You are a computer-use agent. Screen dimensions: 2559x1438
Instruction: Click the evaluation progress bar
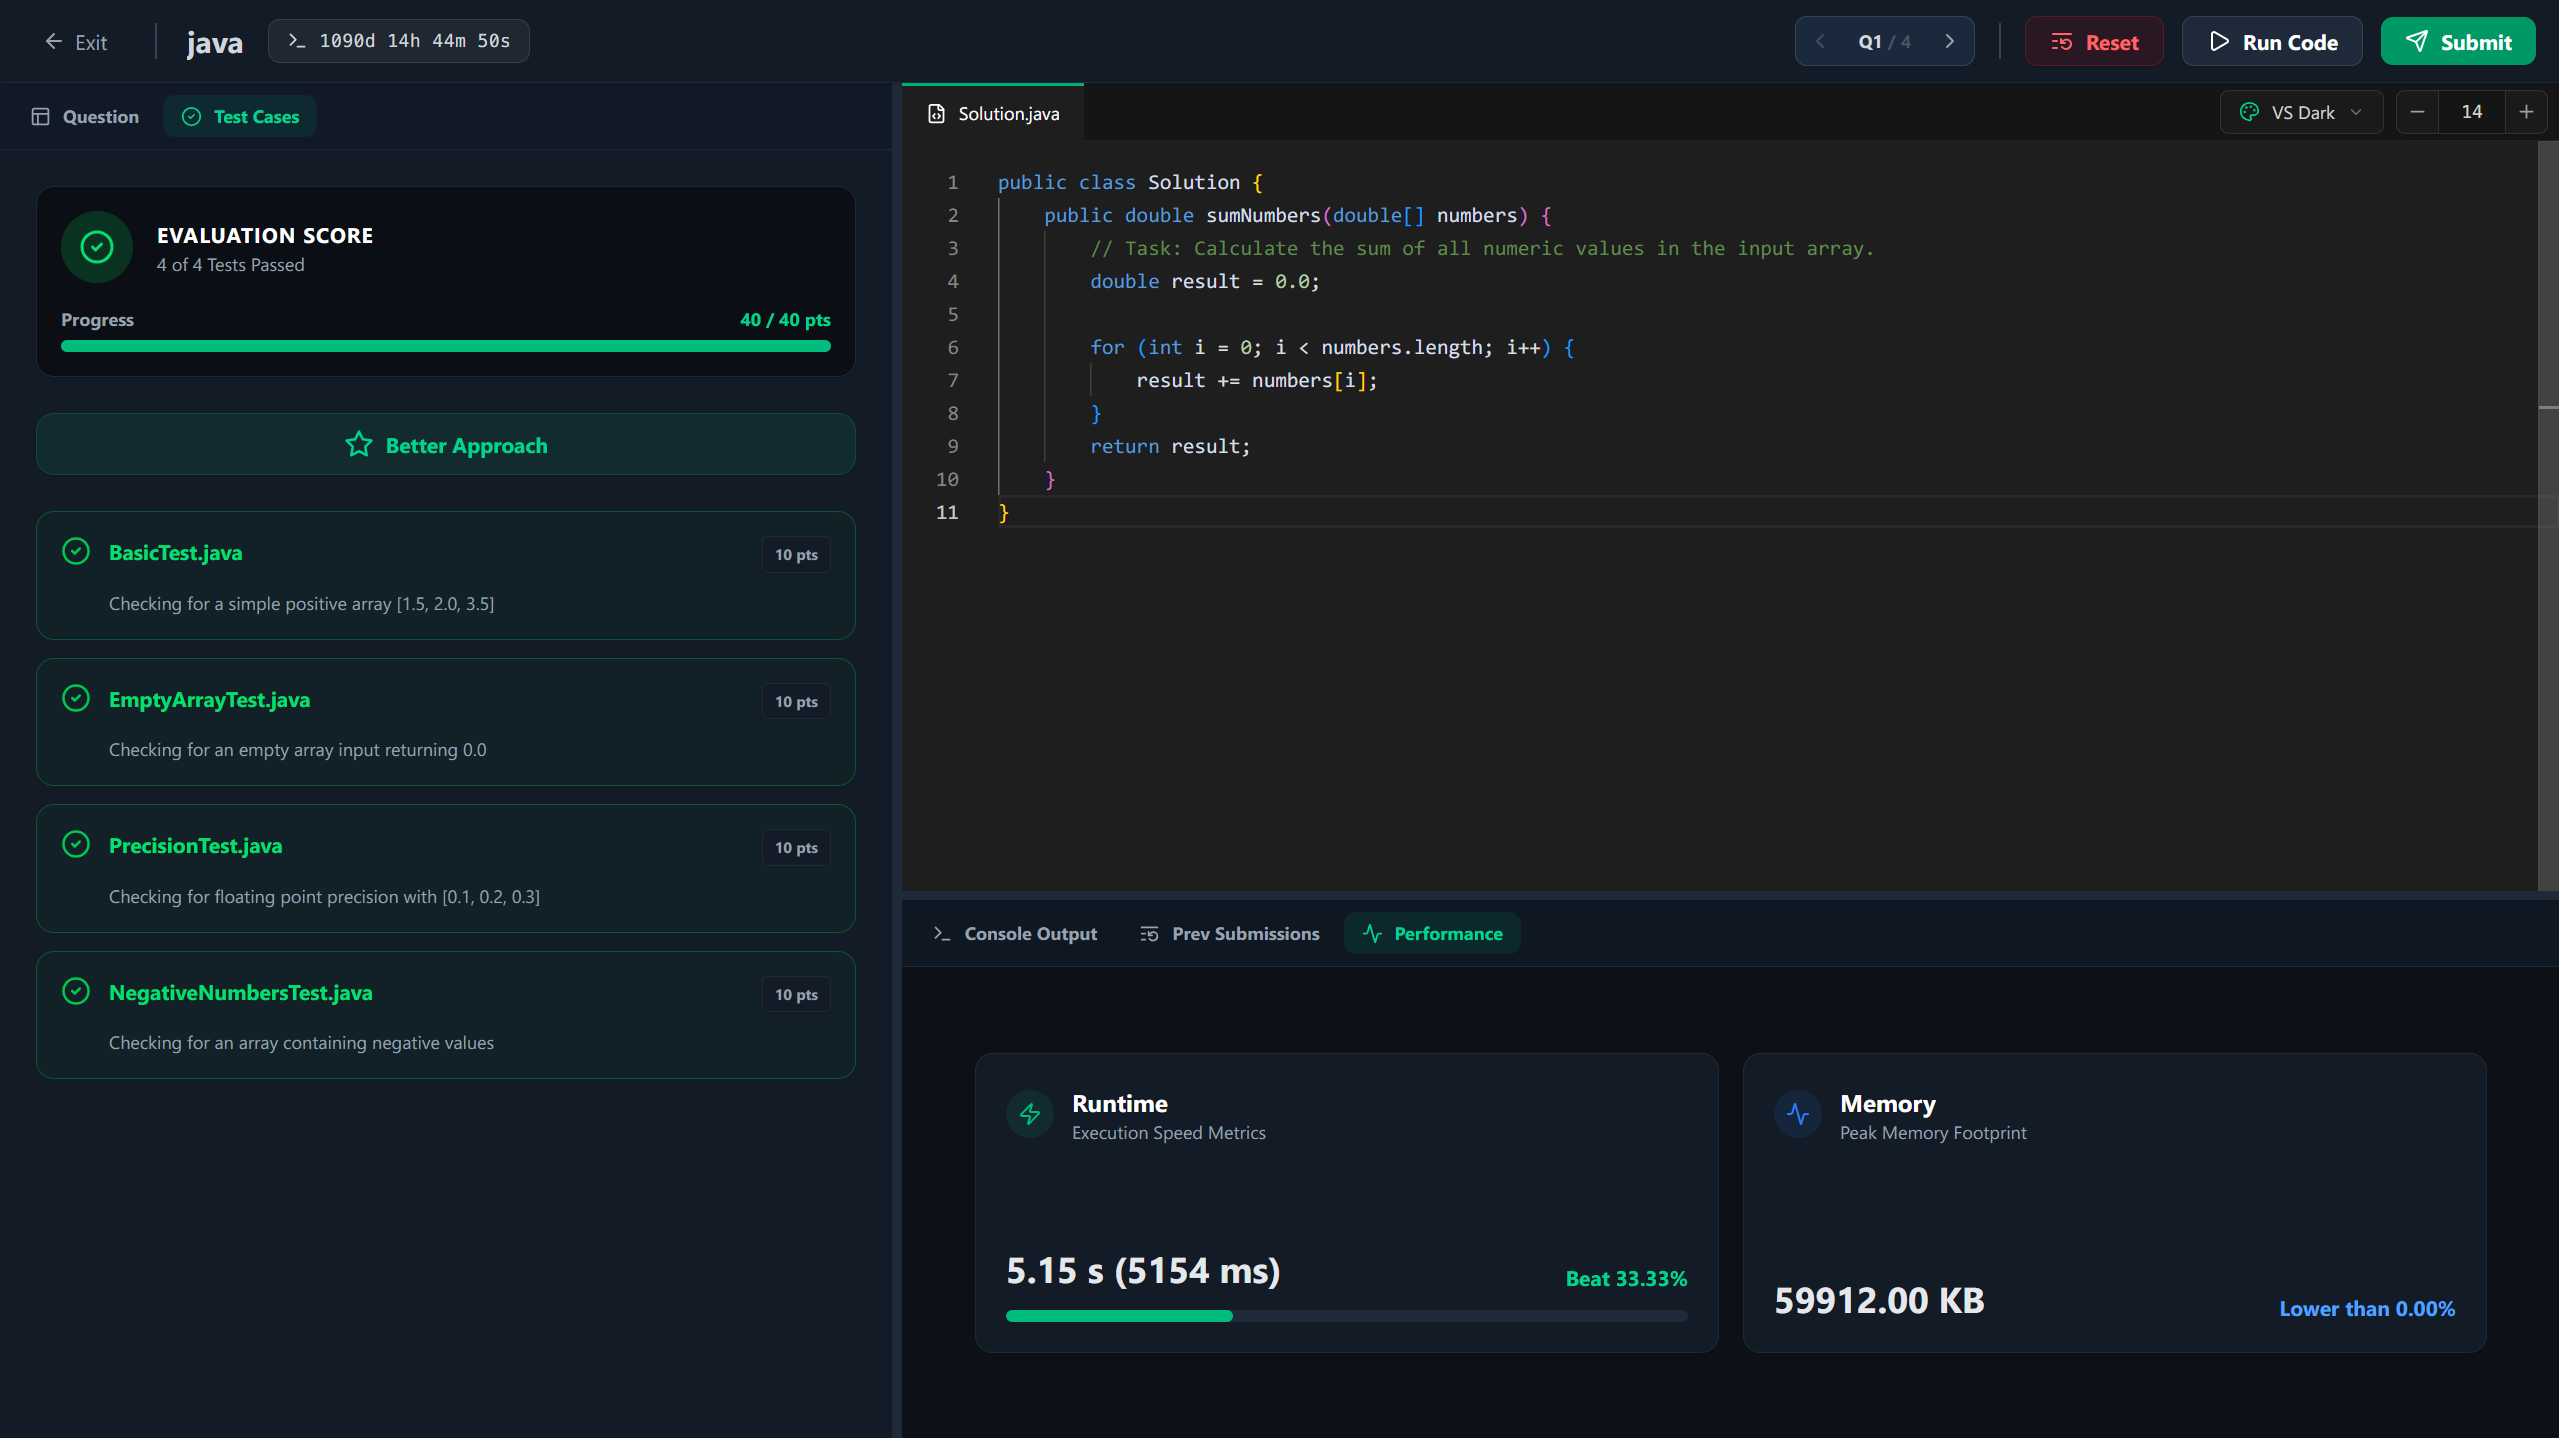(446, 346)
